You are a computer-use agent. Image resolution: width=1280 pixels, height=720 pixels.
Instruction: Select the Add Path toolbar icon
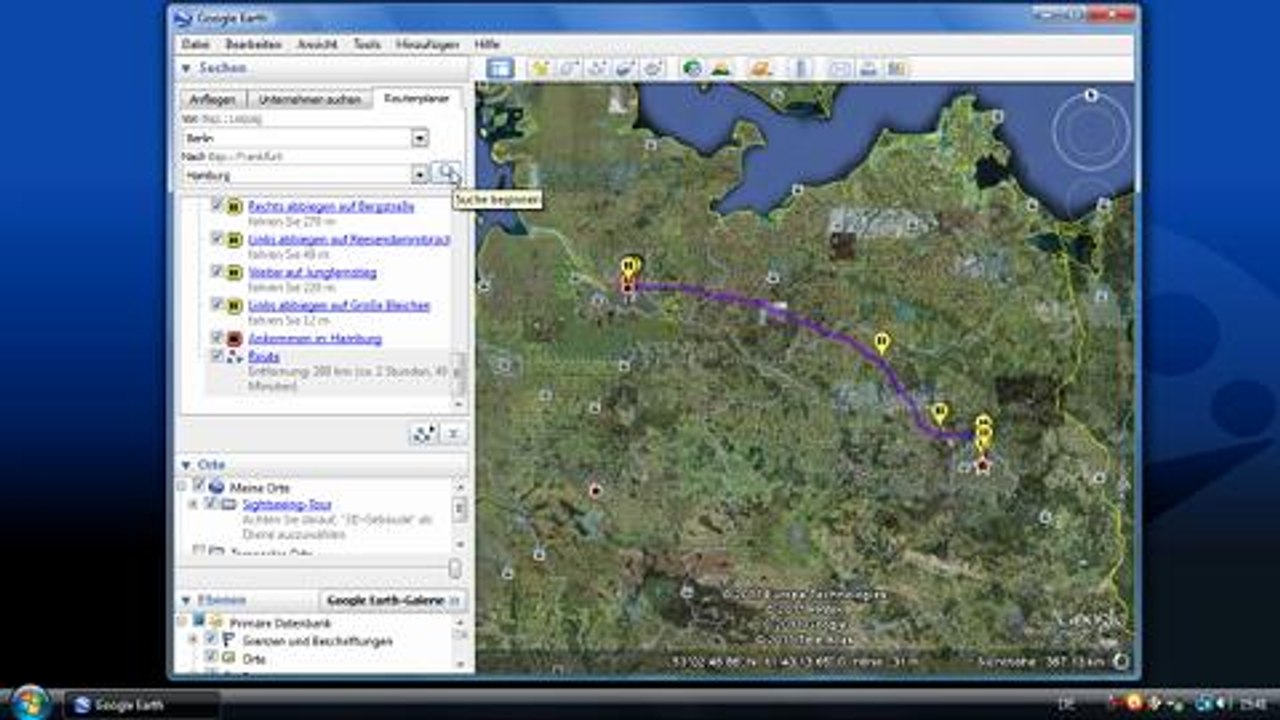click(597, 68)
